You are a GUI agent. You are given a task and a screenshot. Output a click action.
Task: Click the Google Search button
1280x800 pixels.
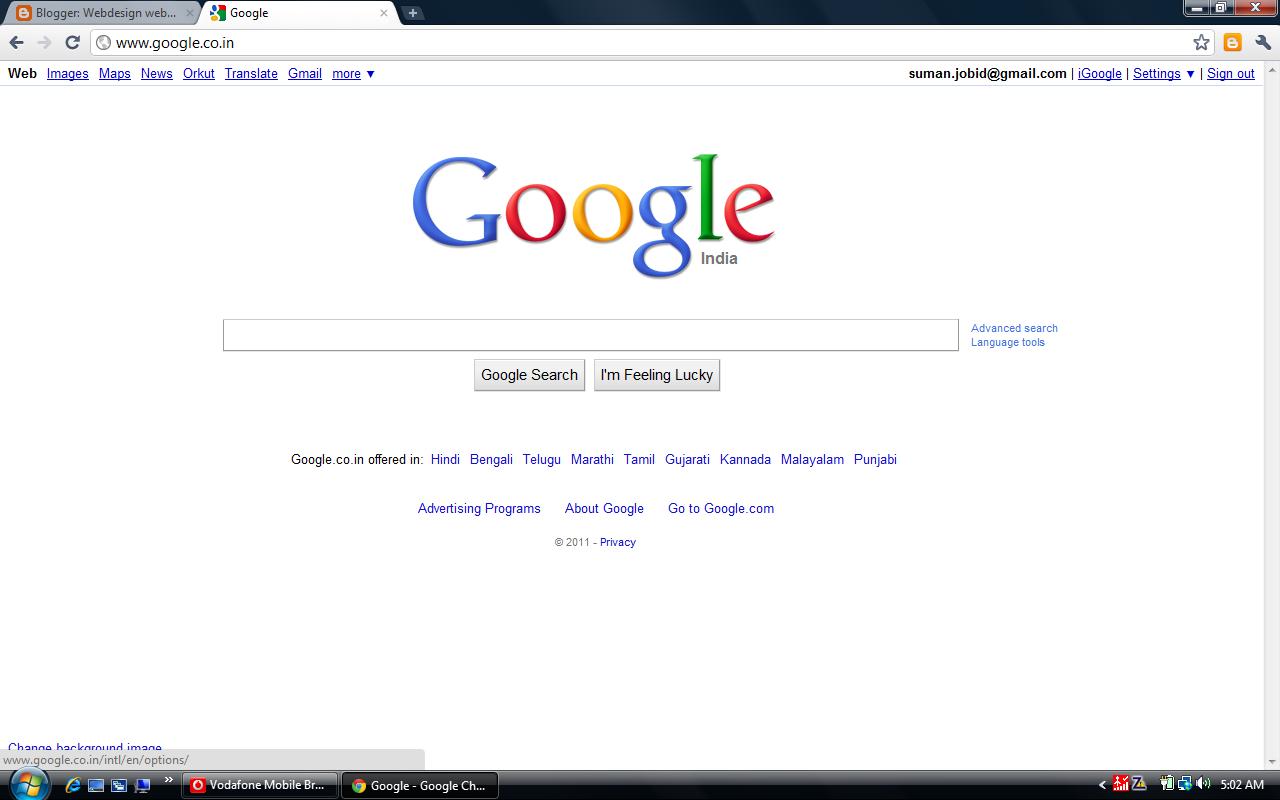pos(529,375)
